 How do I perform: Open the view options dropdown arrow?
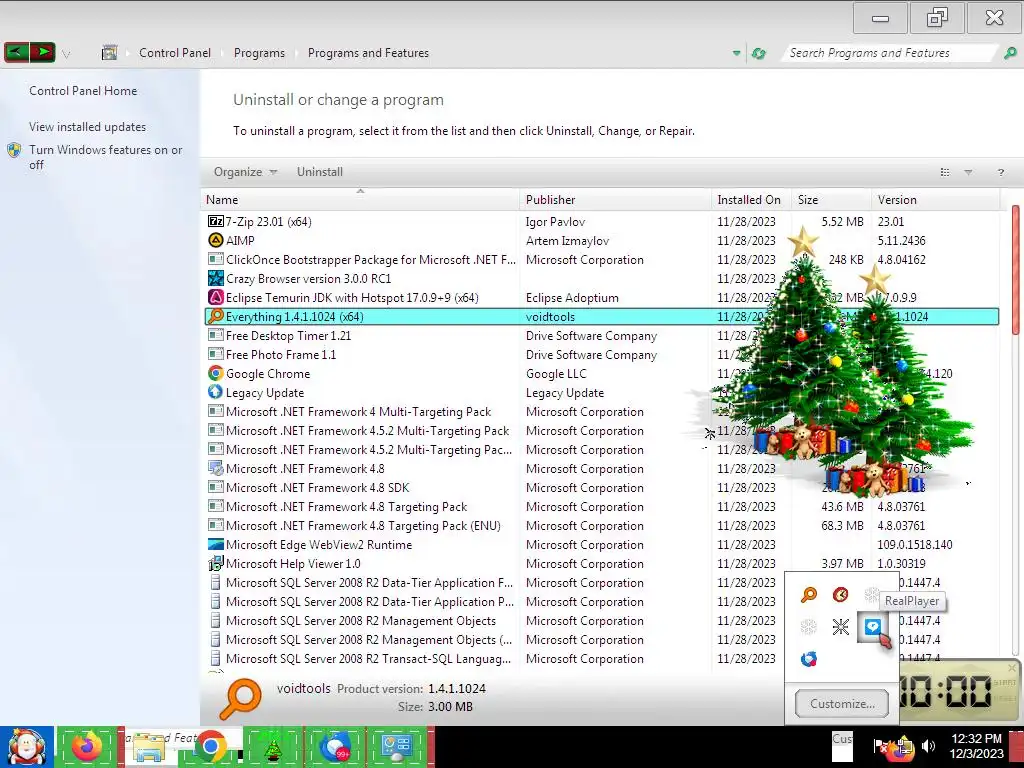[968, 172]
